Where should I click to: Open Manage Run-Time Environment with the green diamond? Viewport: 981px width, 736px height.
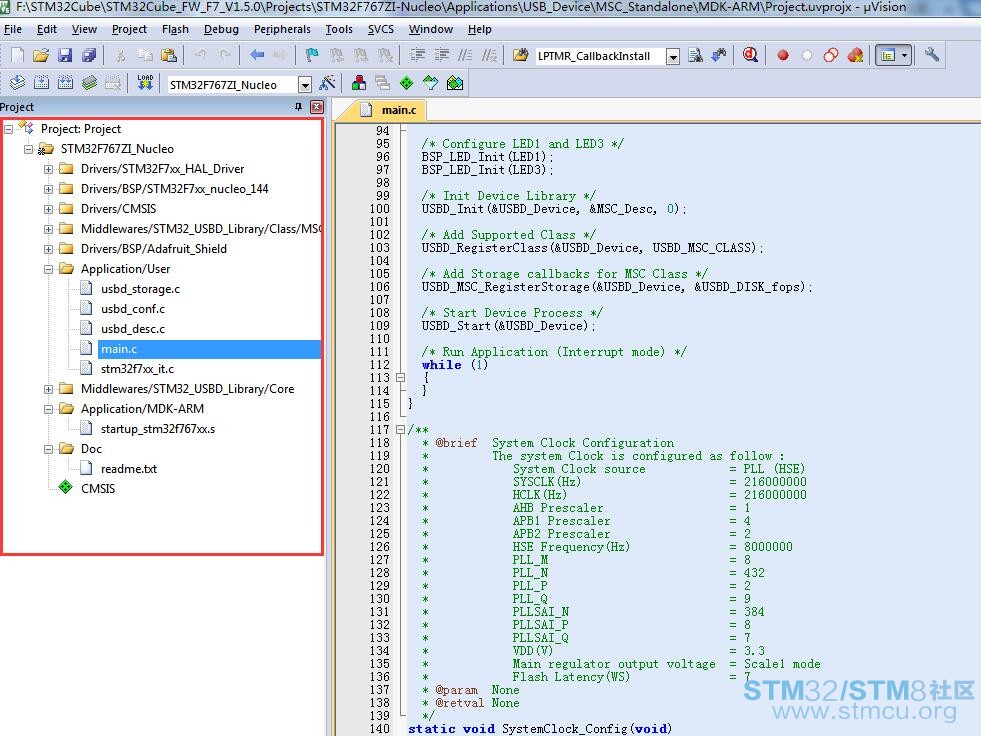[x=407, y=83]
